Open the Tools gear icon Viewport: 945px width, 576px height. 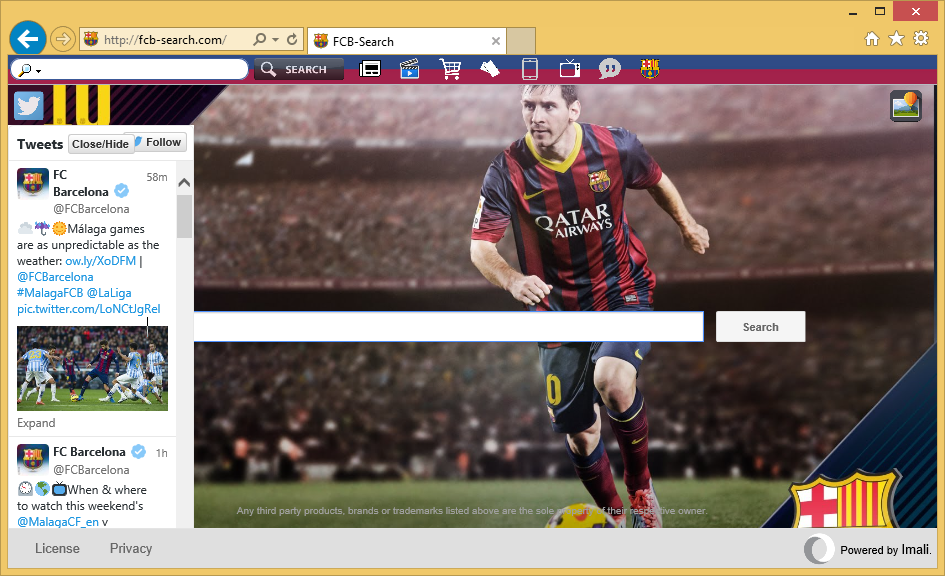pos(921,39)
